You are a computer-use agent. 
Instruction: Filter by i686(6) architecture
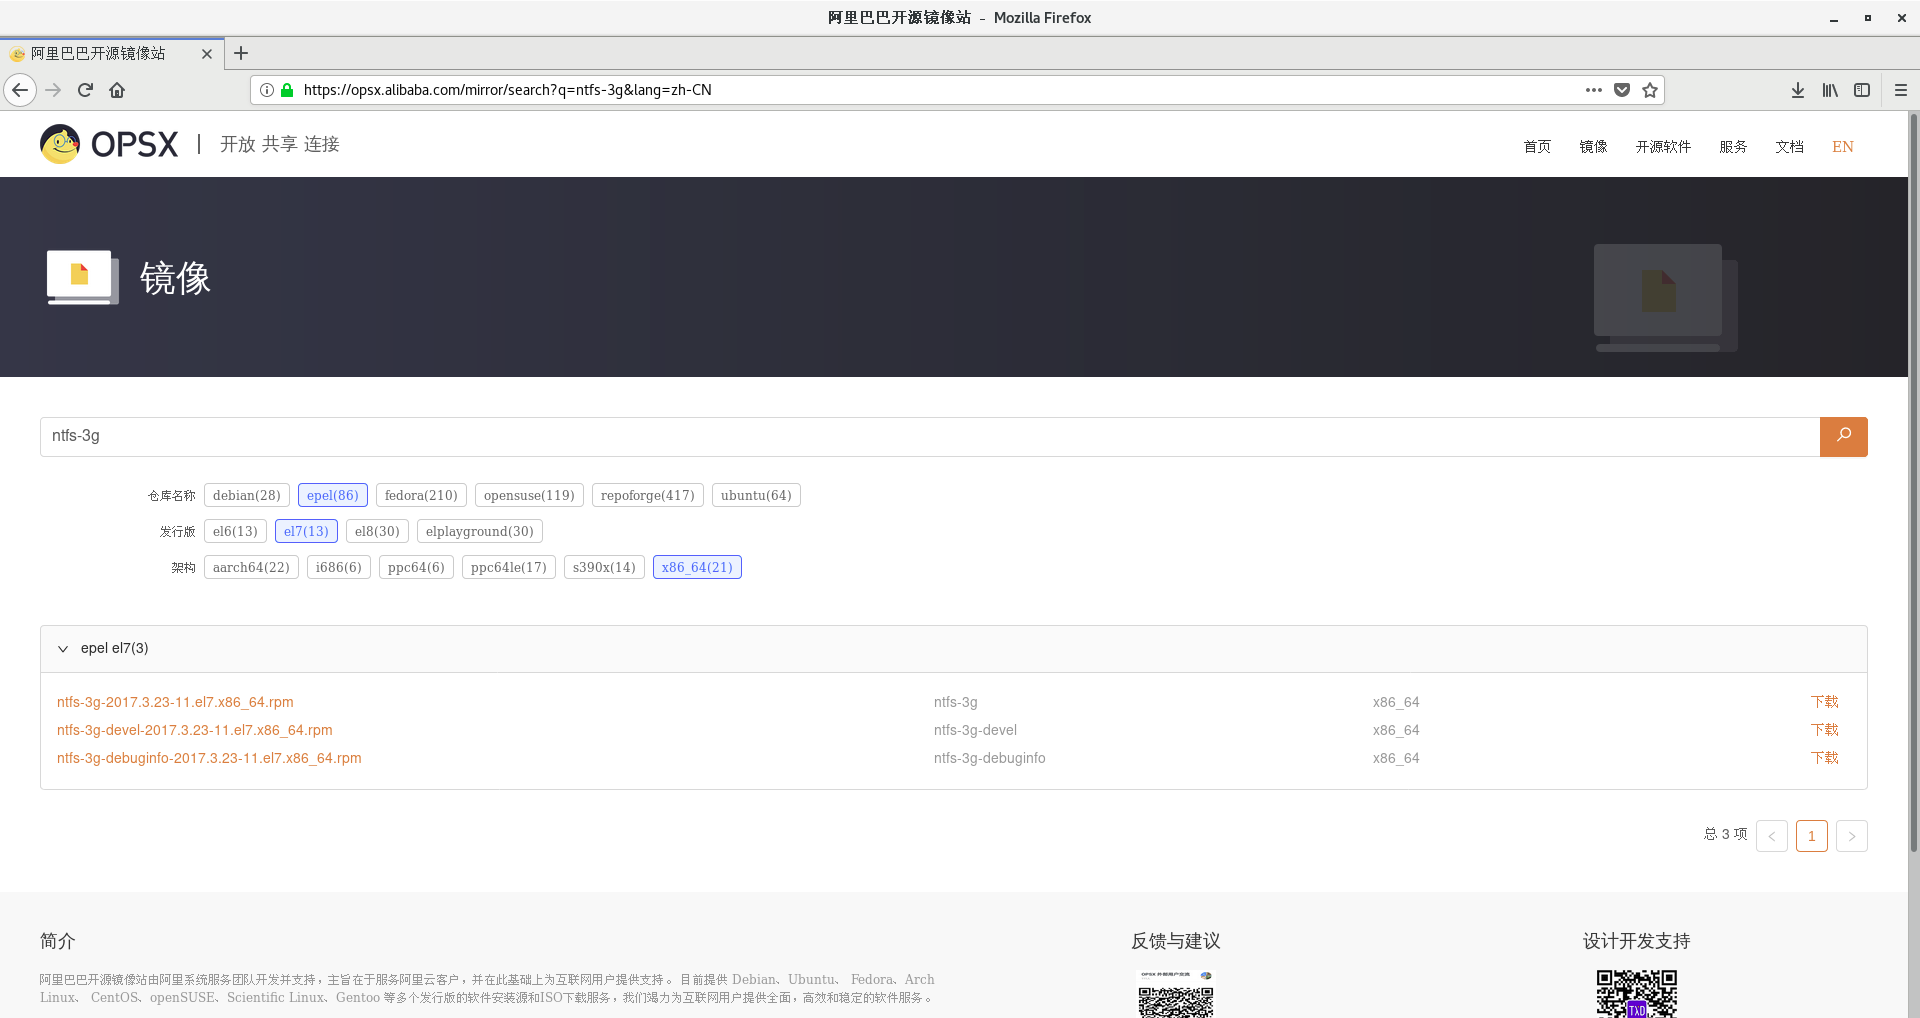coord(339,567)
